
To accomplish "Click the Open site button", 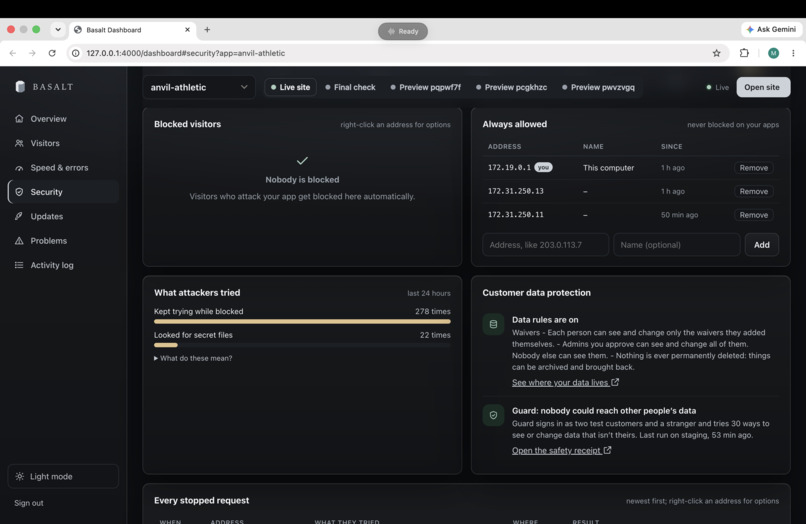I will [x=763, y=87].
